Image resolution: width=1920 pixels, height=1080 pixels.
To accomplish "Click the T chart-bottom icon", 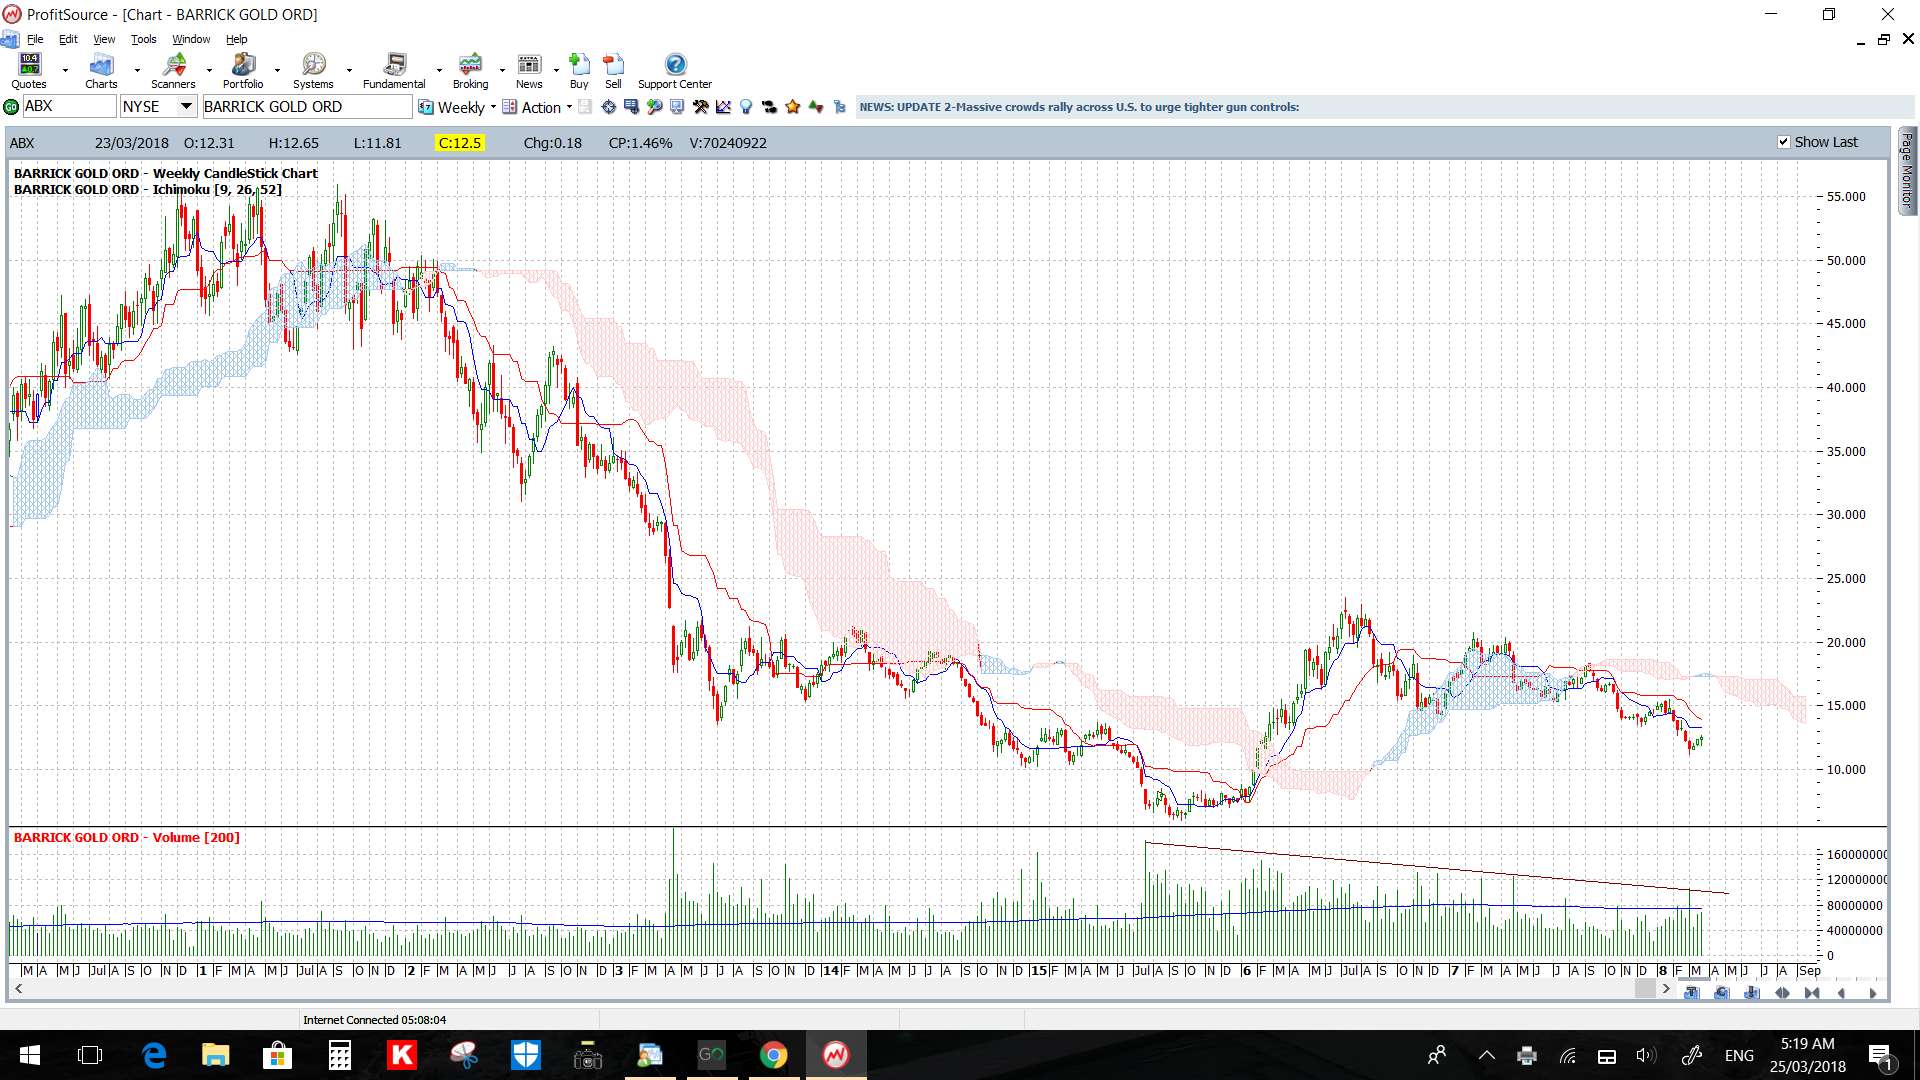I will coord(1692,993).
